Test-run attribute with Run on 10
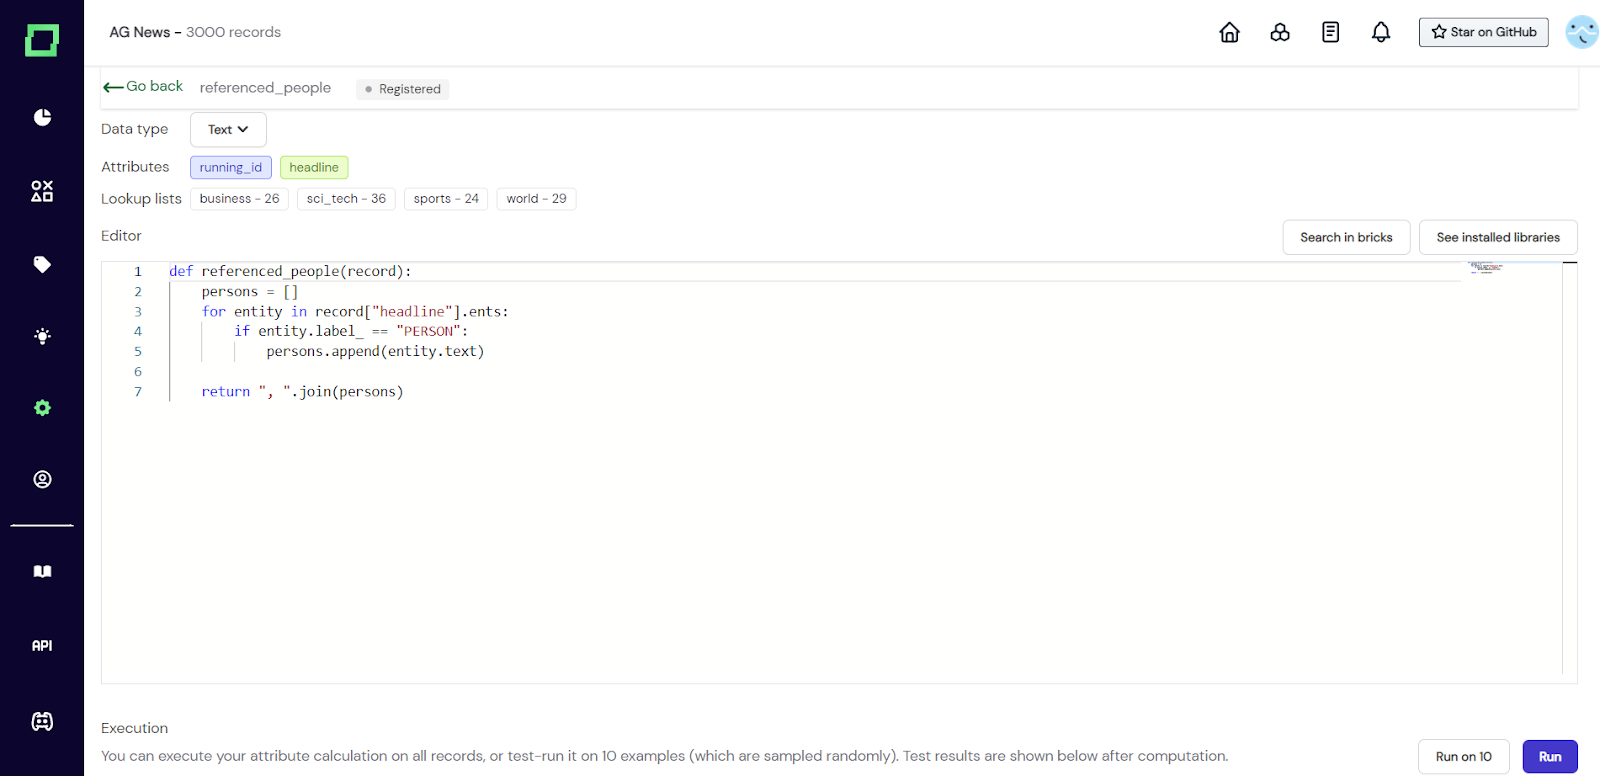Screen dimensions: 1600x776 (1464, 757)
